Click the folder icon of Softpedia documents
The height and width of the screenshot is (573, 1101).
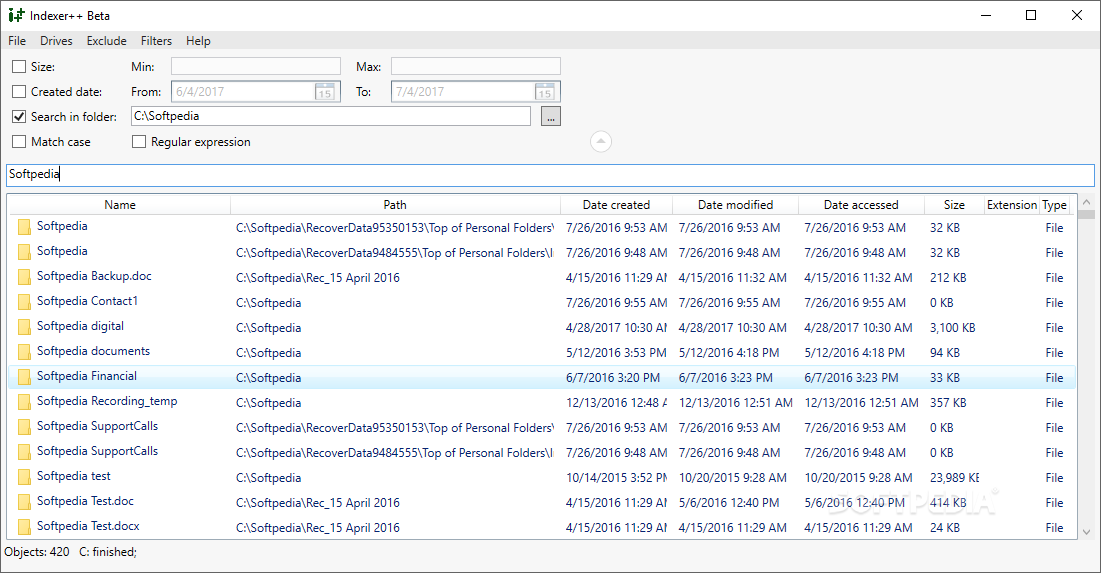[x=25, y=352]
